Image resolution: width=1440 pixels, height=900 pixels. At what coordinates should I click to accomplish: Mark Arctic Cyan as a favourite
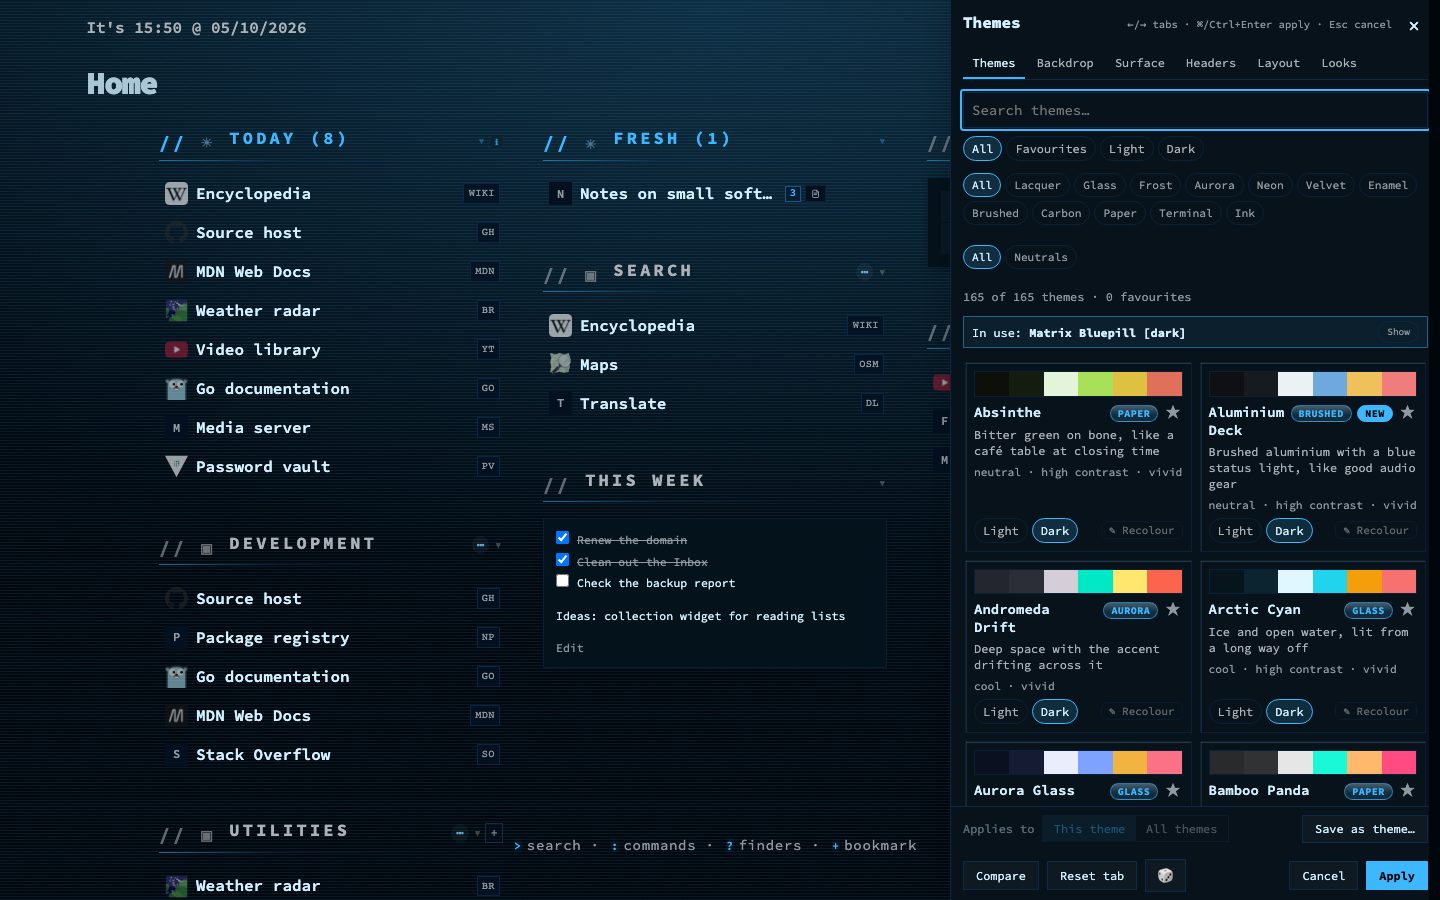[x=1407, y=609]
